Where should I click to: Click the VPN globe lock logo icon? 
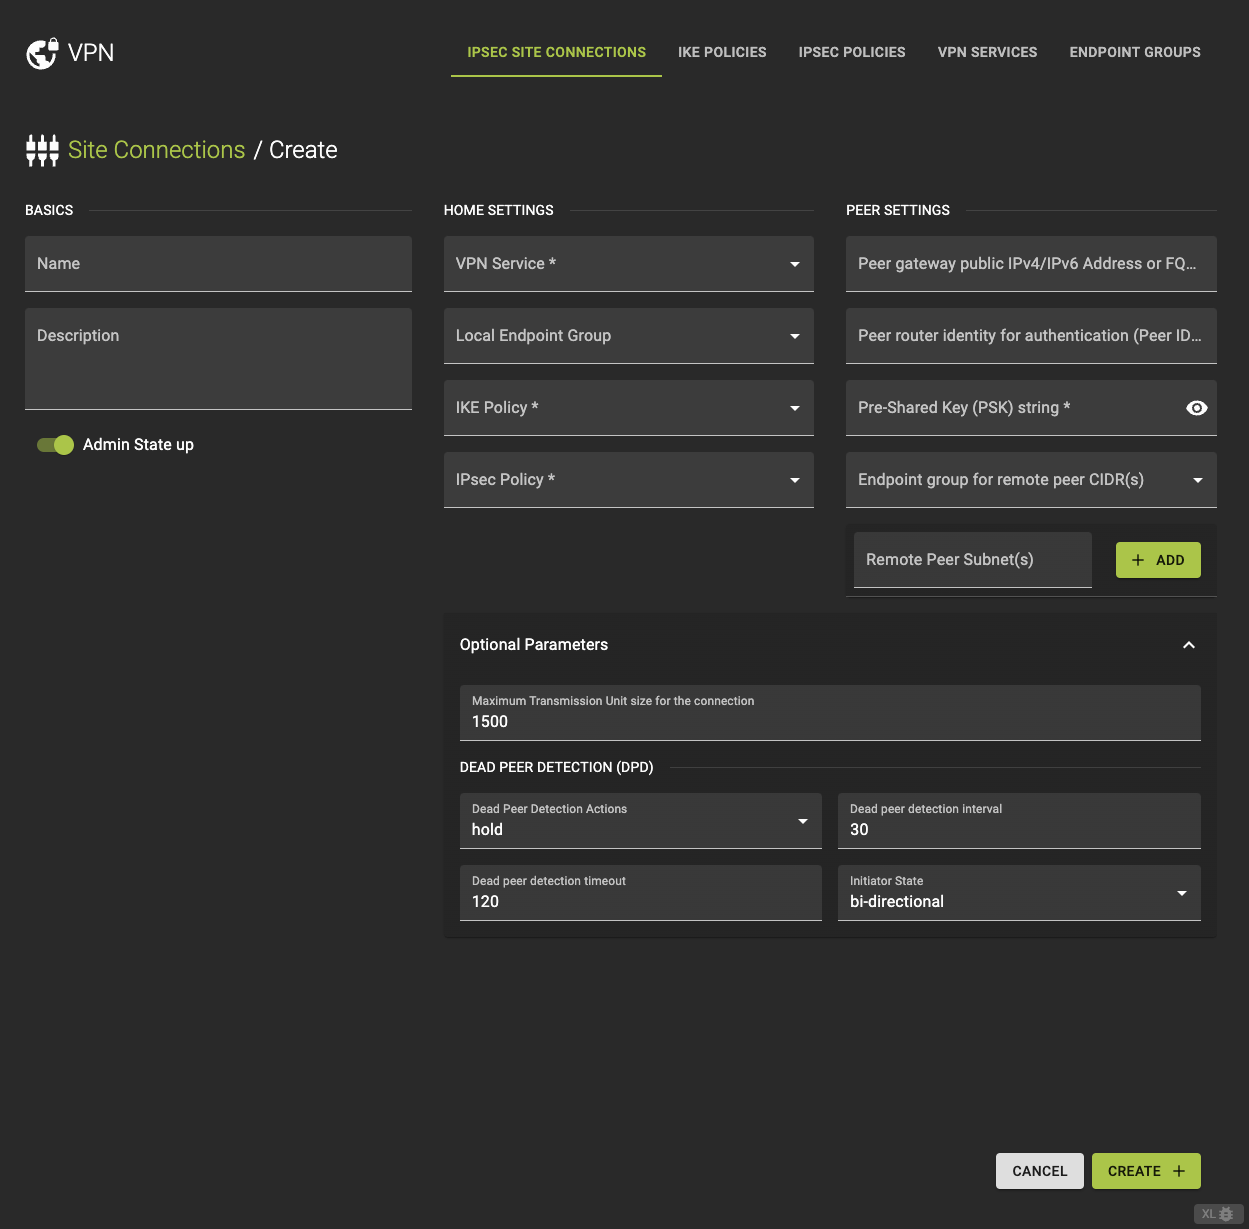click(42, 53)
